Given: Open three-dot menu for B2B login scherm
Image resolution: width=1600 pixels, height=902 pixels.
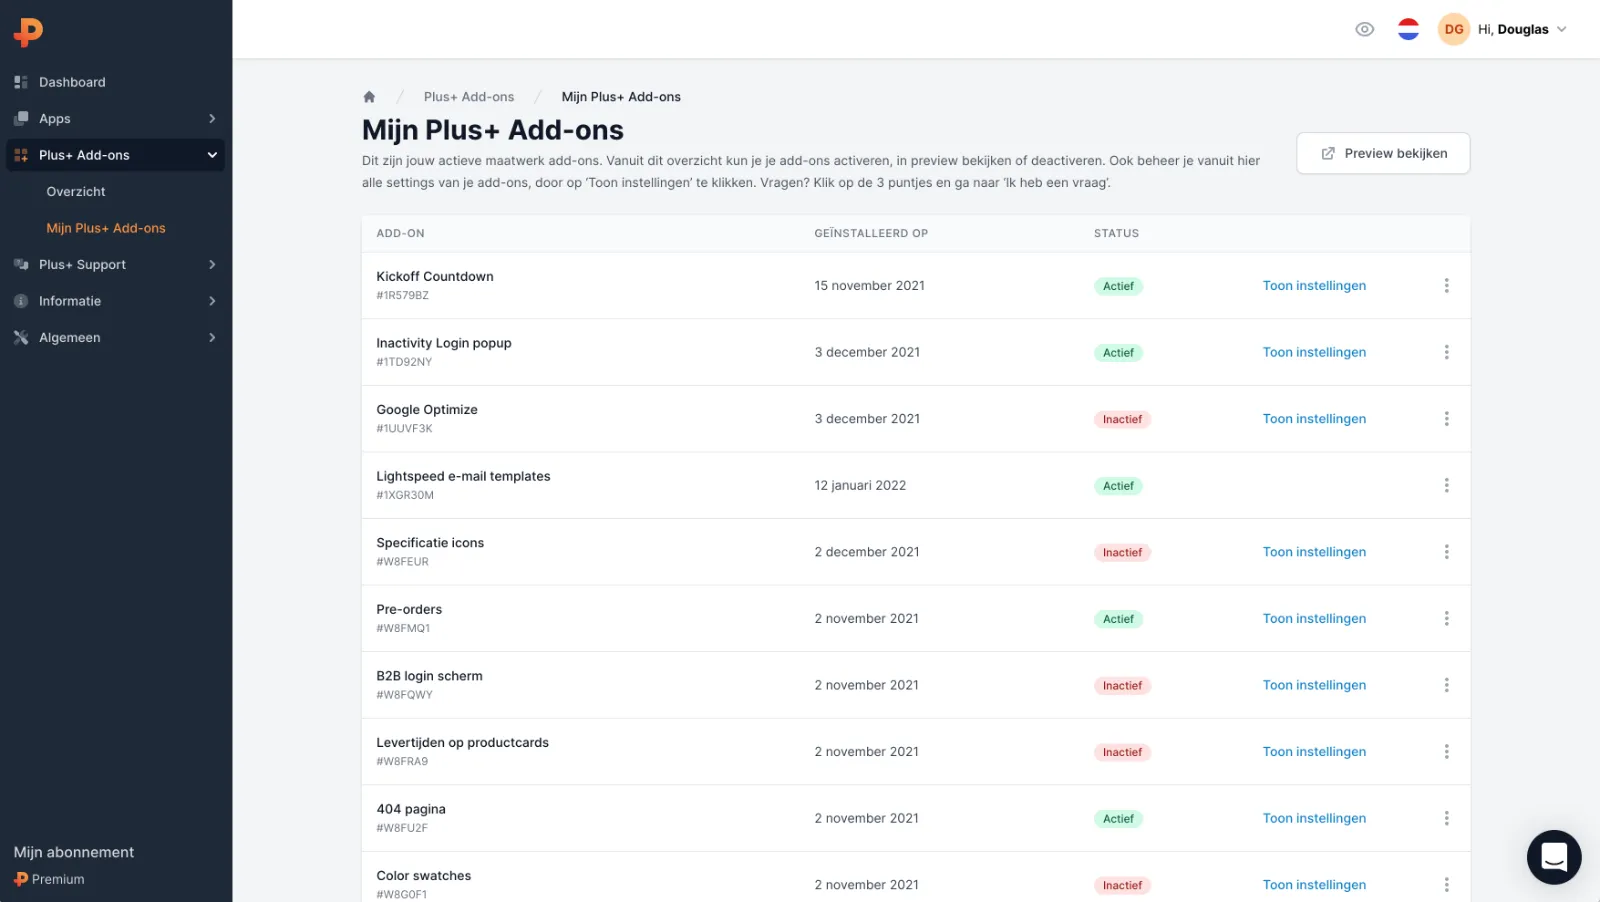Looking at the screenshot, I should click(x=1446, y=685).
